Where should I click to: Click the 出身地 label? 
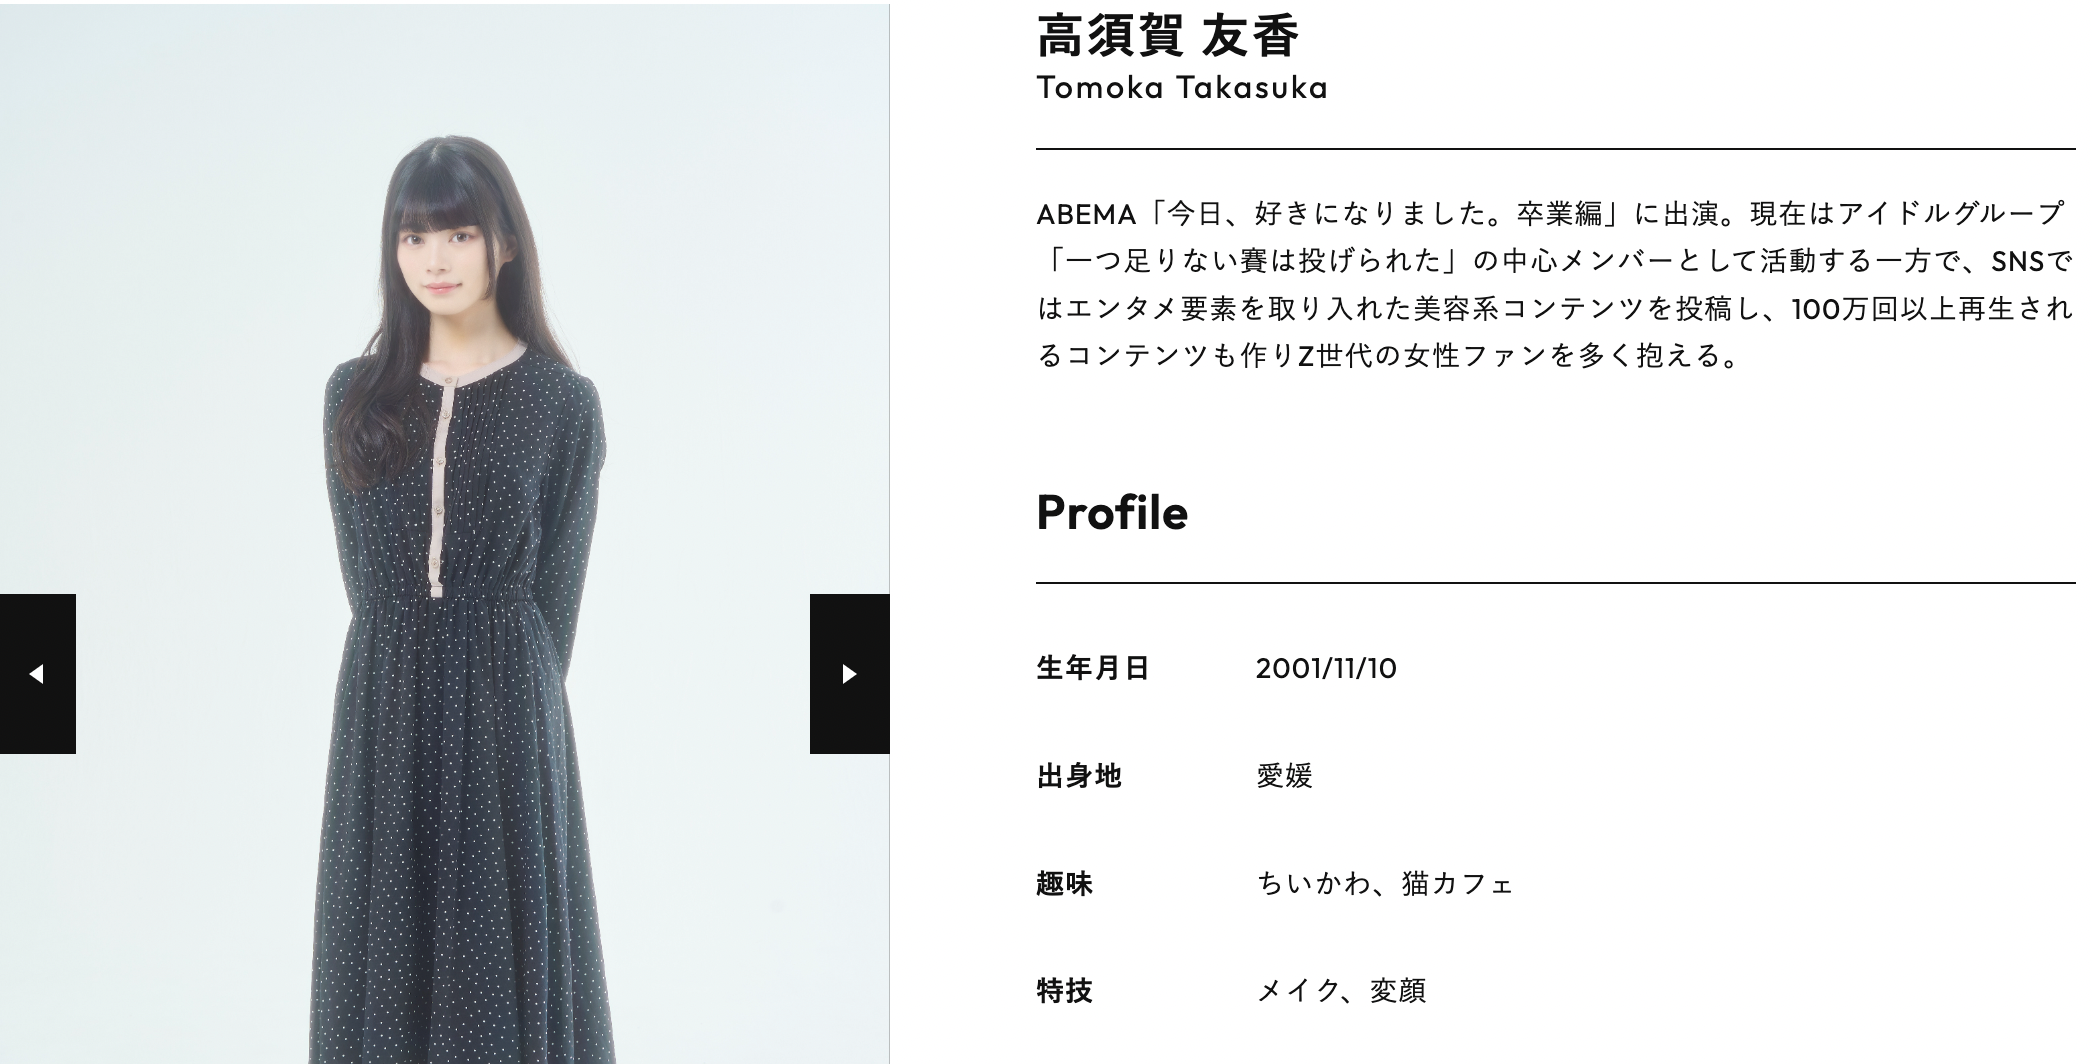pyautogui.click(x=1079, y=776)
